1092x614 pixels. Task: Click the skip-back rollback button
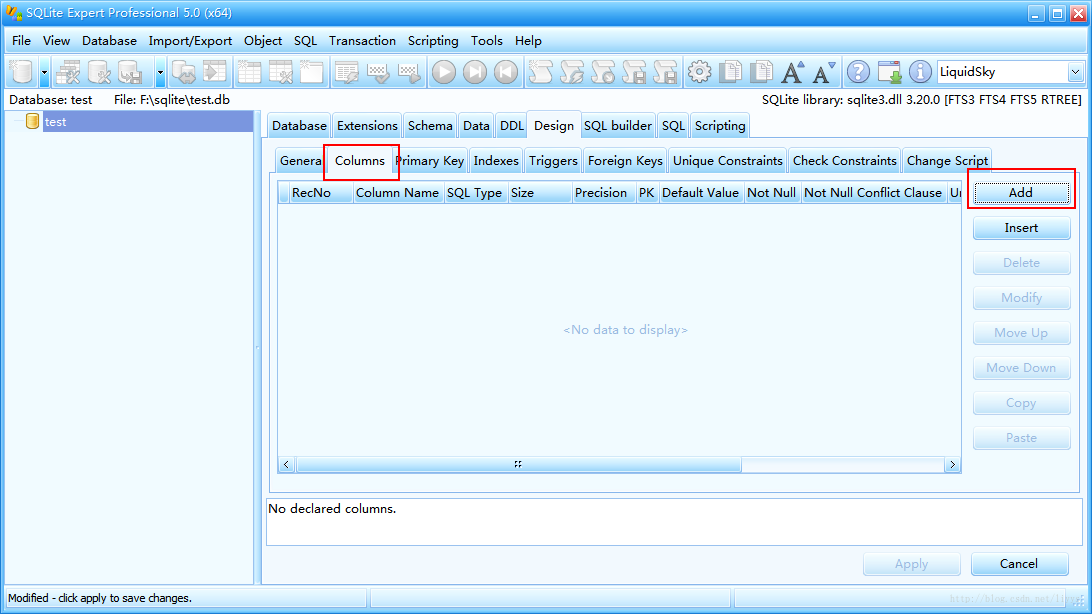[506, 72]
